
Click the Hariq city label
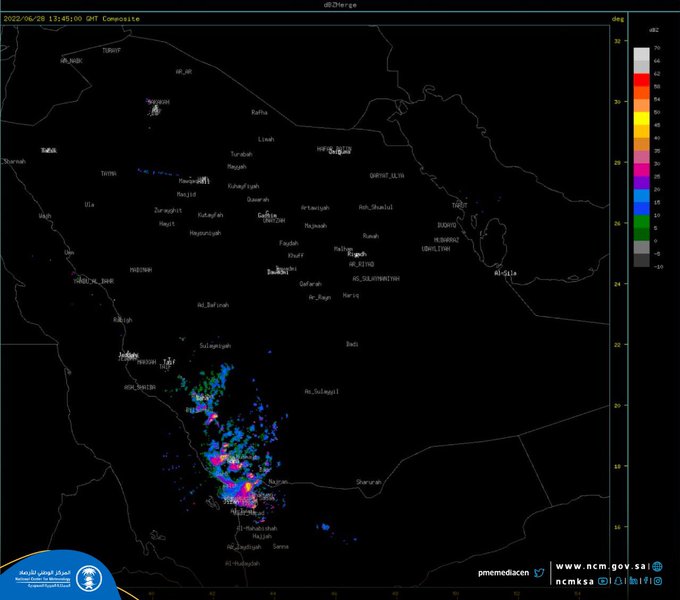pyautogui.click(x=351, y=295)
